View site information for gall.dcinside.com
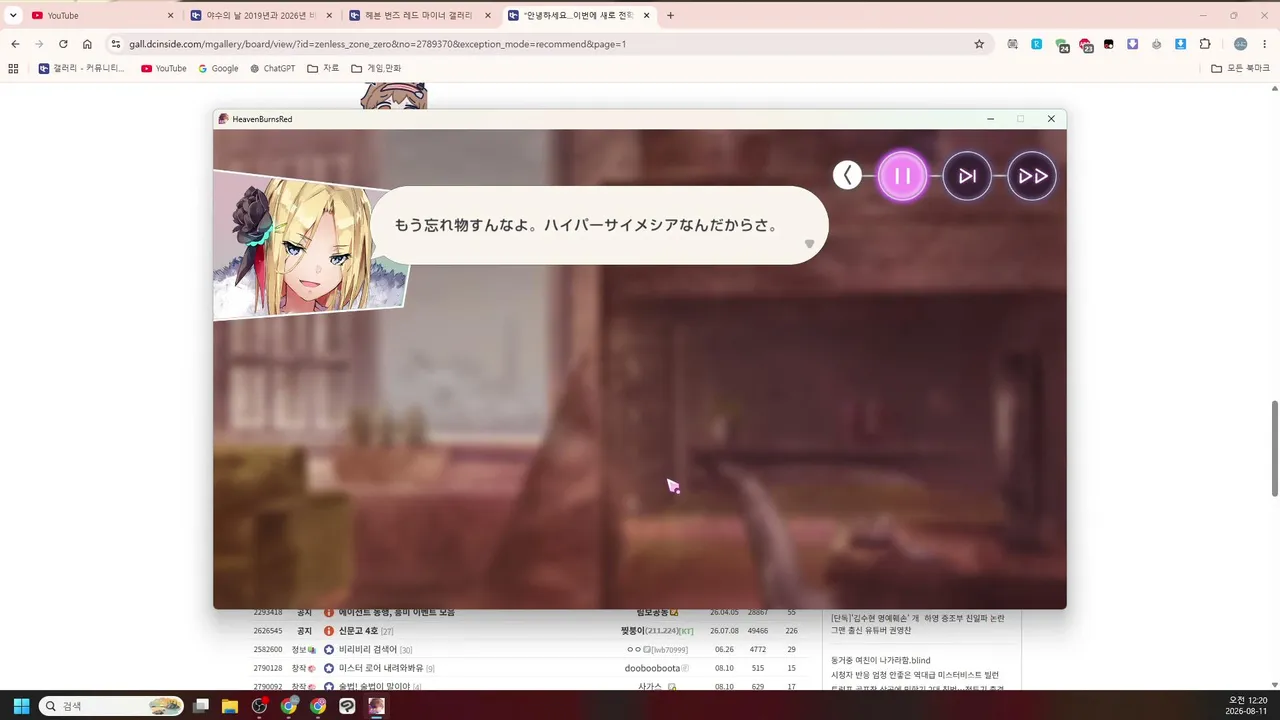Screen dimensions: 1280x720 [x=116, y=44]
